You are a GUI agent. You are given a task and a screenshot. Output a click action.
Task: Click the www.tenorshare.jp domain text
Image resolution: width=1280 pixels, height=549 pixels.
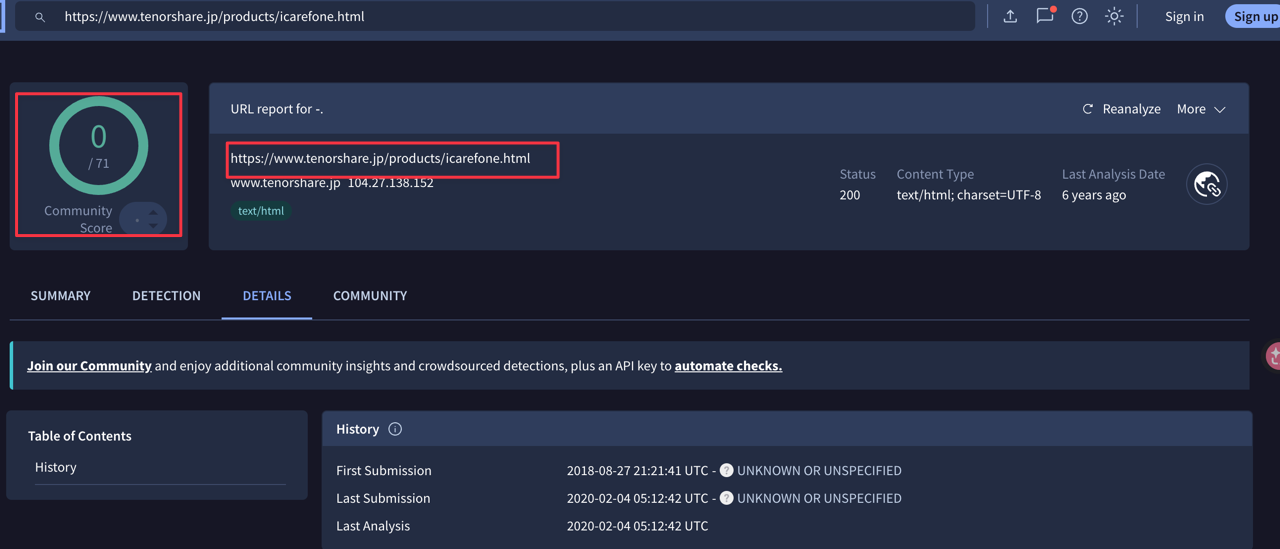click(286, 183)
